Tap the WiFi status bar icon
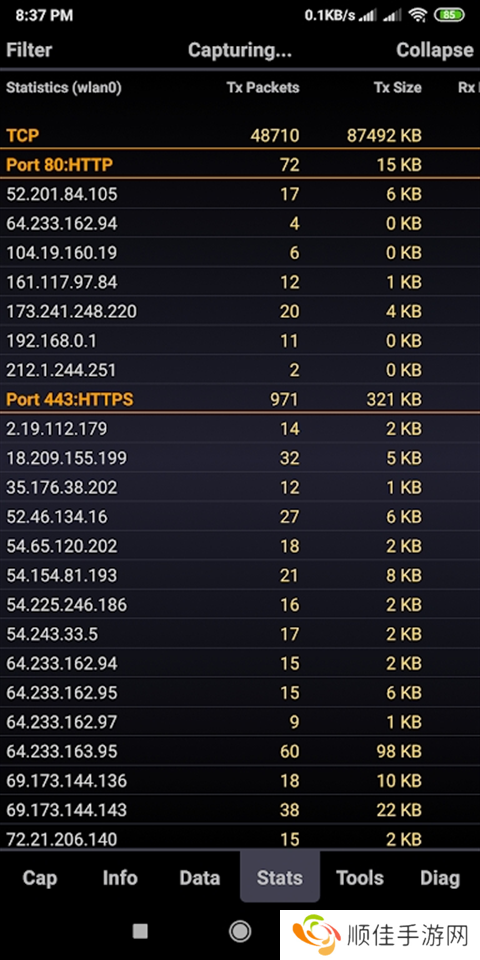Viewport: 480px width, 960px height. (x=418, y=15)
